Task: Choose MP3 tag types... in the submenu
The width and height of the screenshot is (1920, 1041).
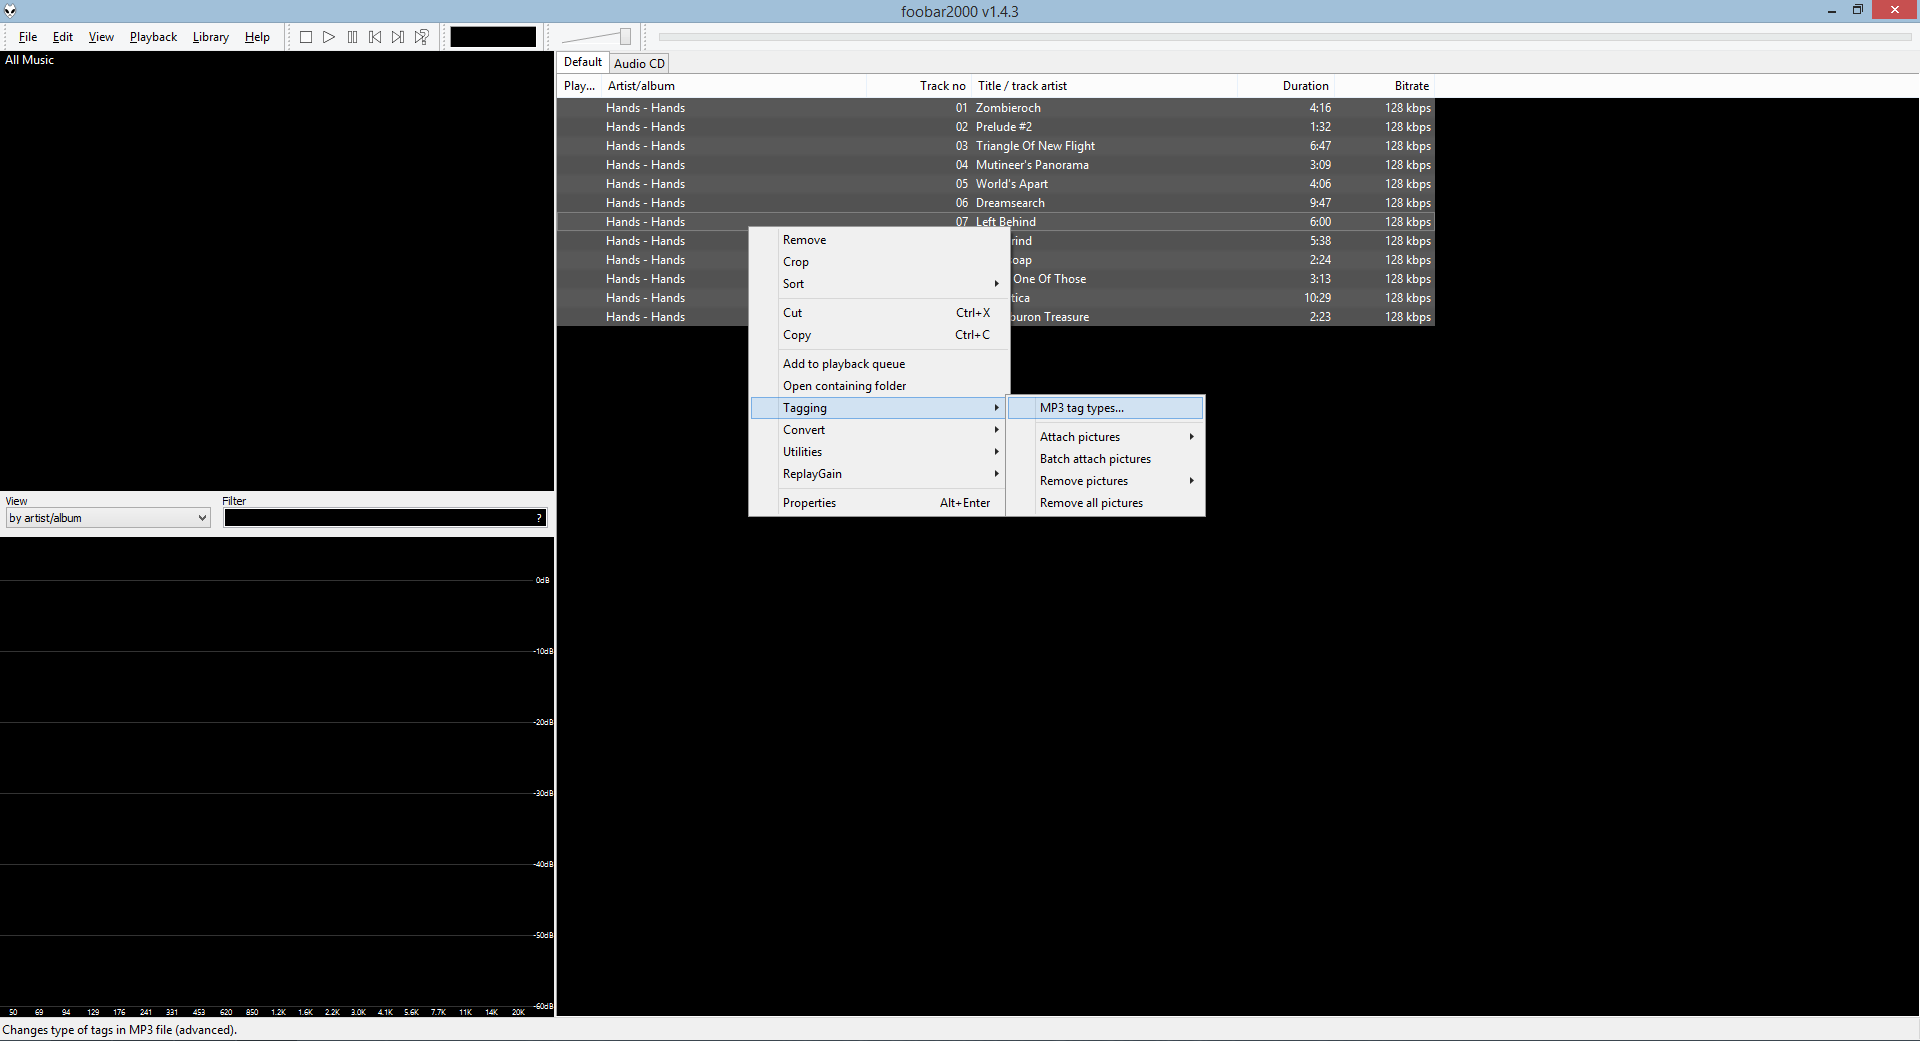Action: coord(1106,408)
